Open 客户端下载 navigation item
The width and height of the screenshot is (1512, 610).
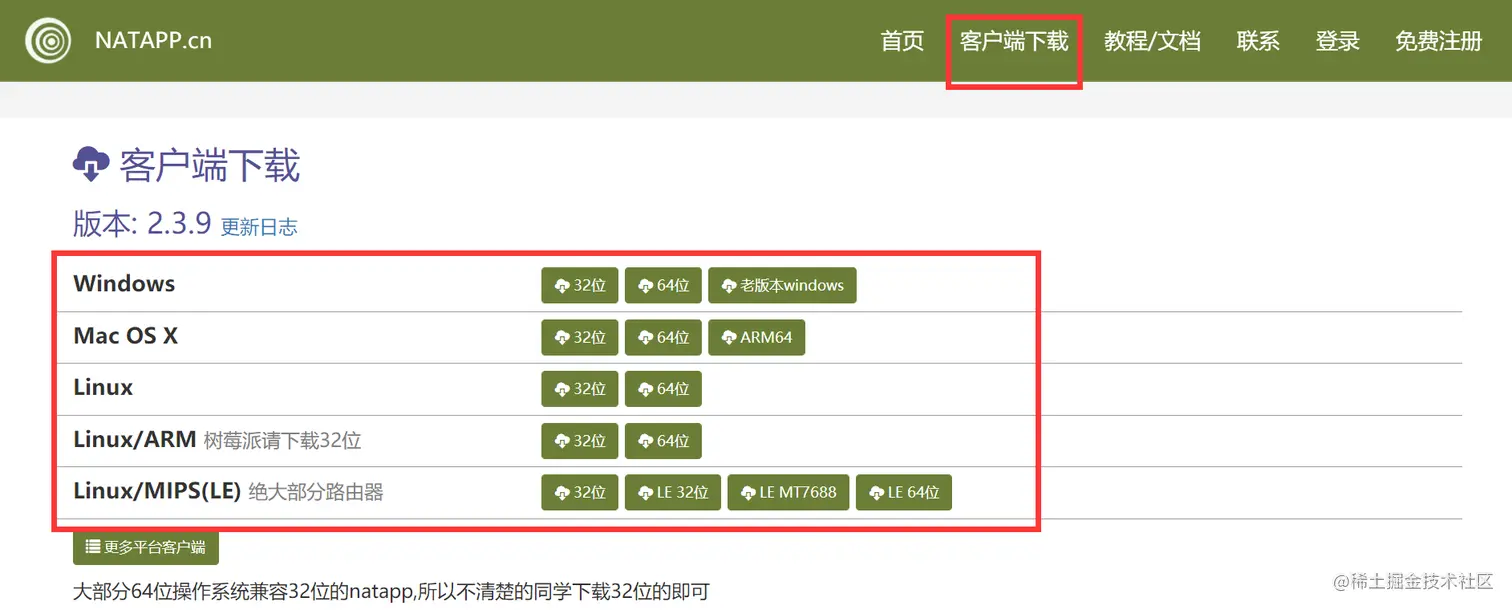[x=1014, y=41]
